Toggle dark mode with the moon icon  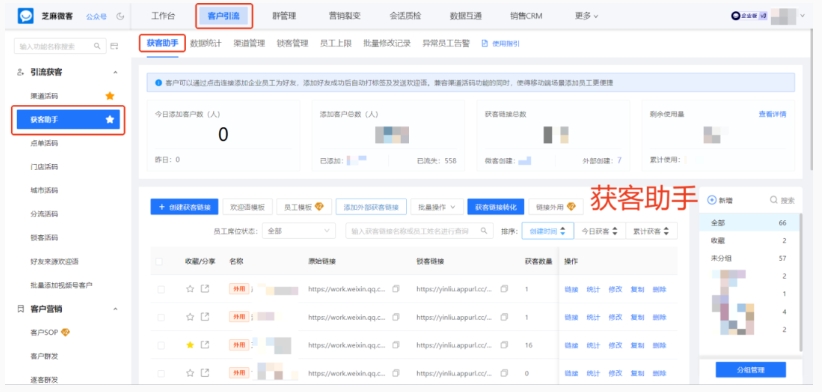click(x=120, y=16)
